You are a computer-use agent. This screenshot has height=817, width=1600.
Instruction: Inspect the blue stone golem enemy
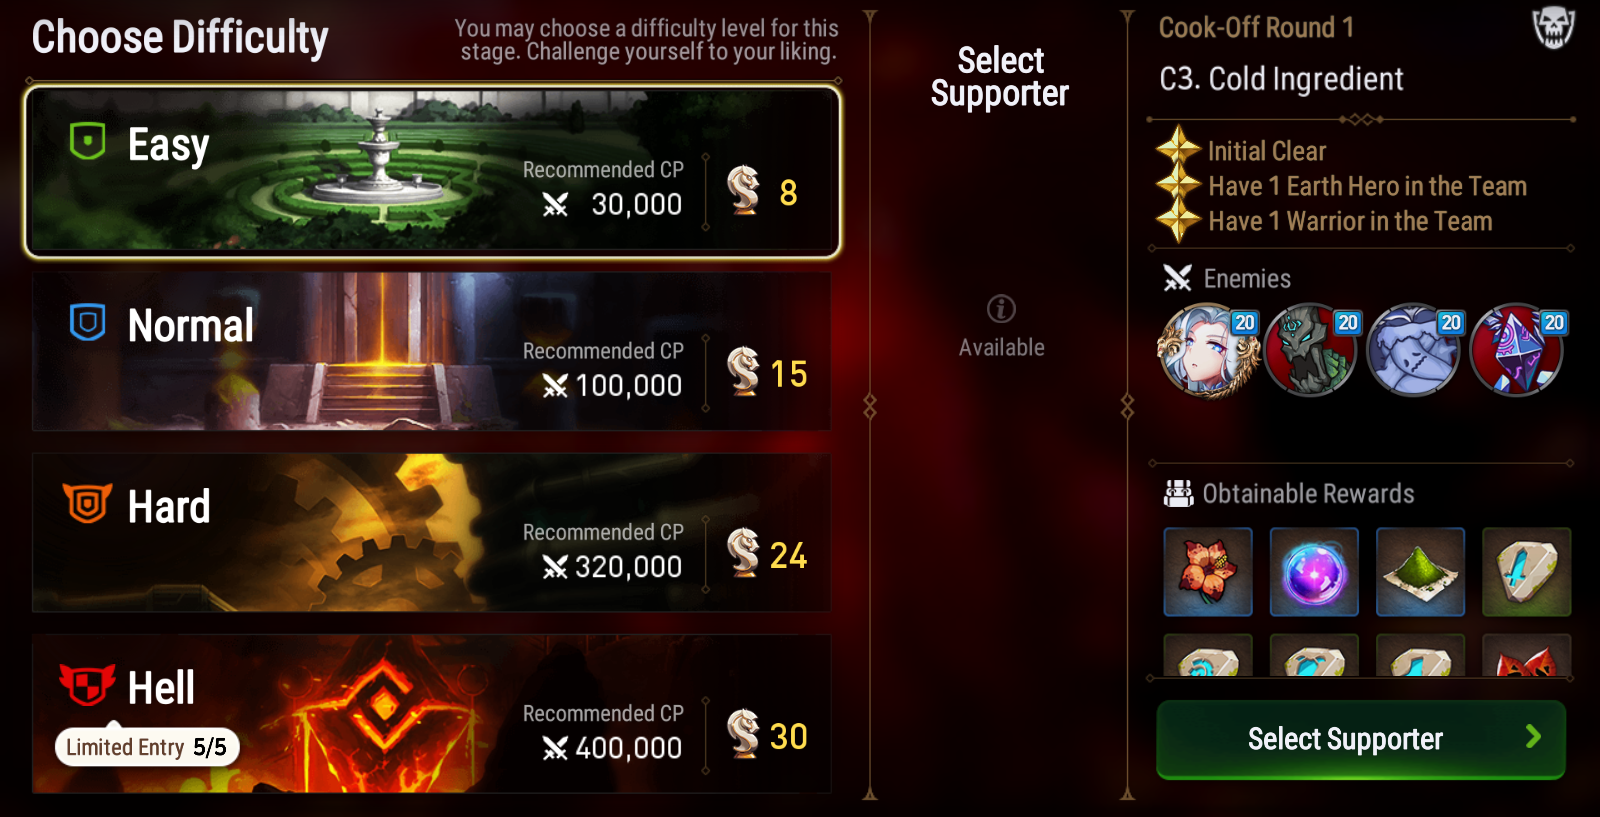pyautogui.click(x=1414, y=351)
